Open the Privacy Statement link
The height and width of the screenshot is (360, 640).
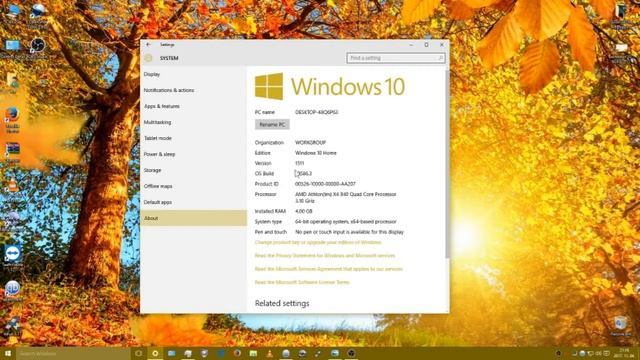click(325, 256)
